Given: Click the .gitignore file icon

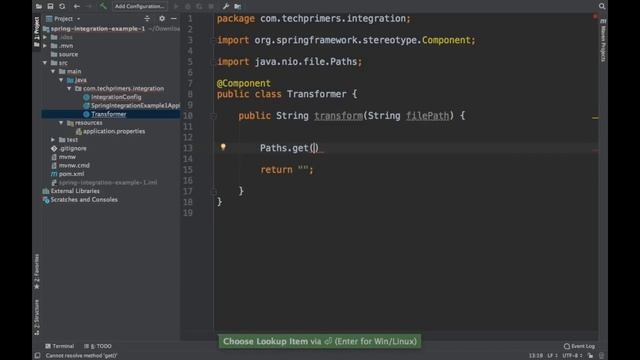Looking at the screenshot, I should coord(54,149).
